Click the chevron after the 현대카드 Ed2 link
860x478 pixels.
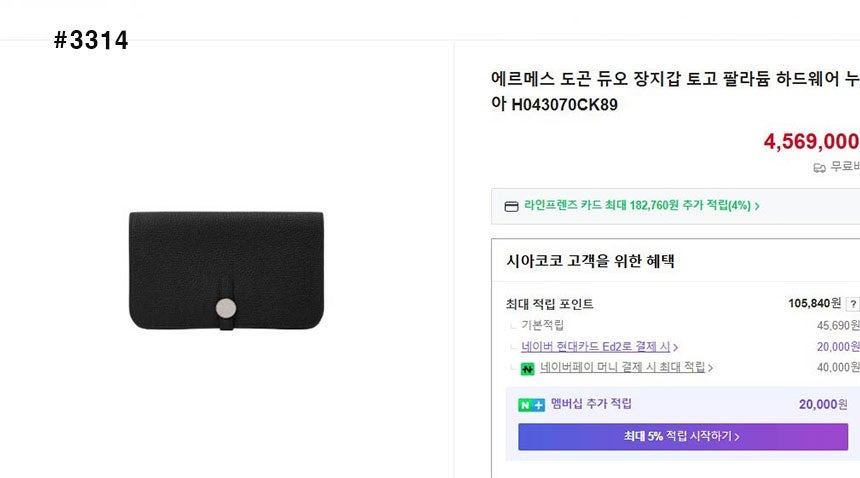[676, 347]
